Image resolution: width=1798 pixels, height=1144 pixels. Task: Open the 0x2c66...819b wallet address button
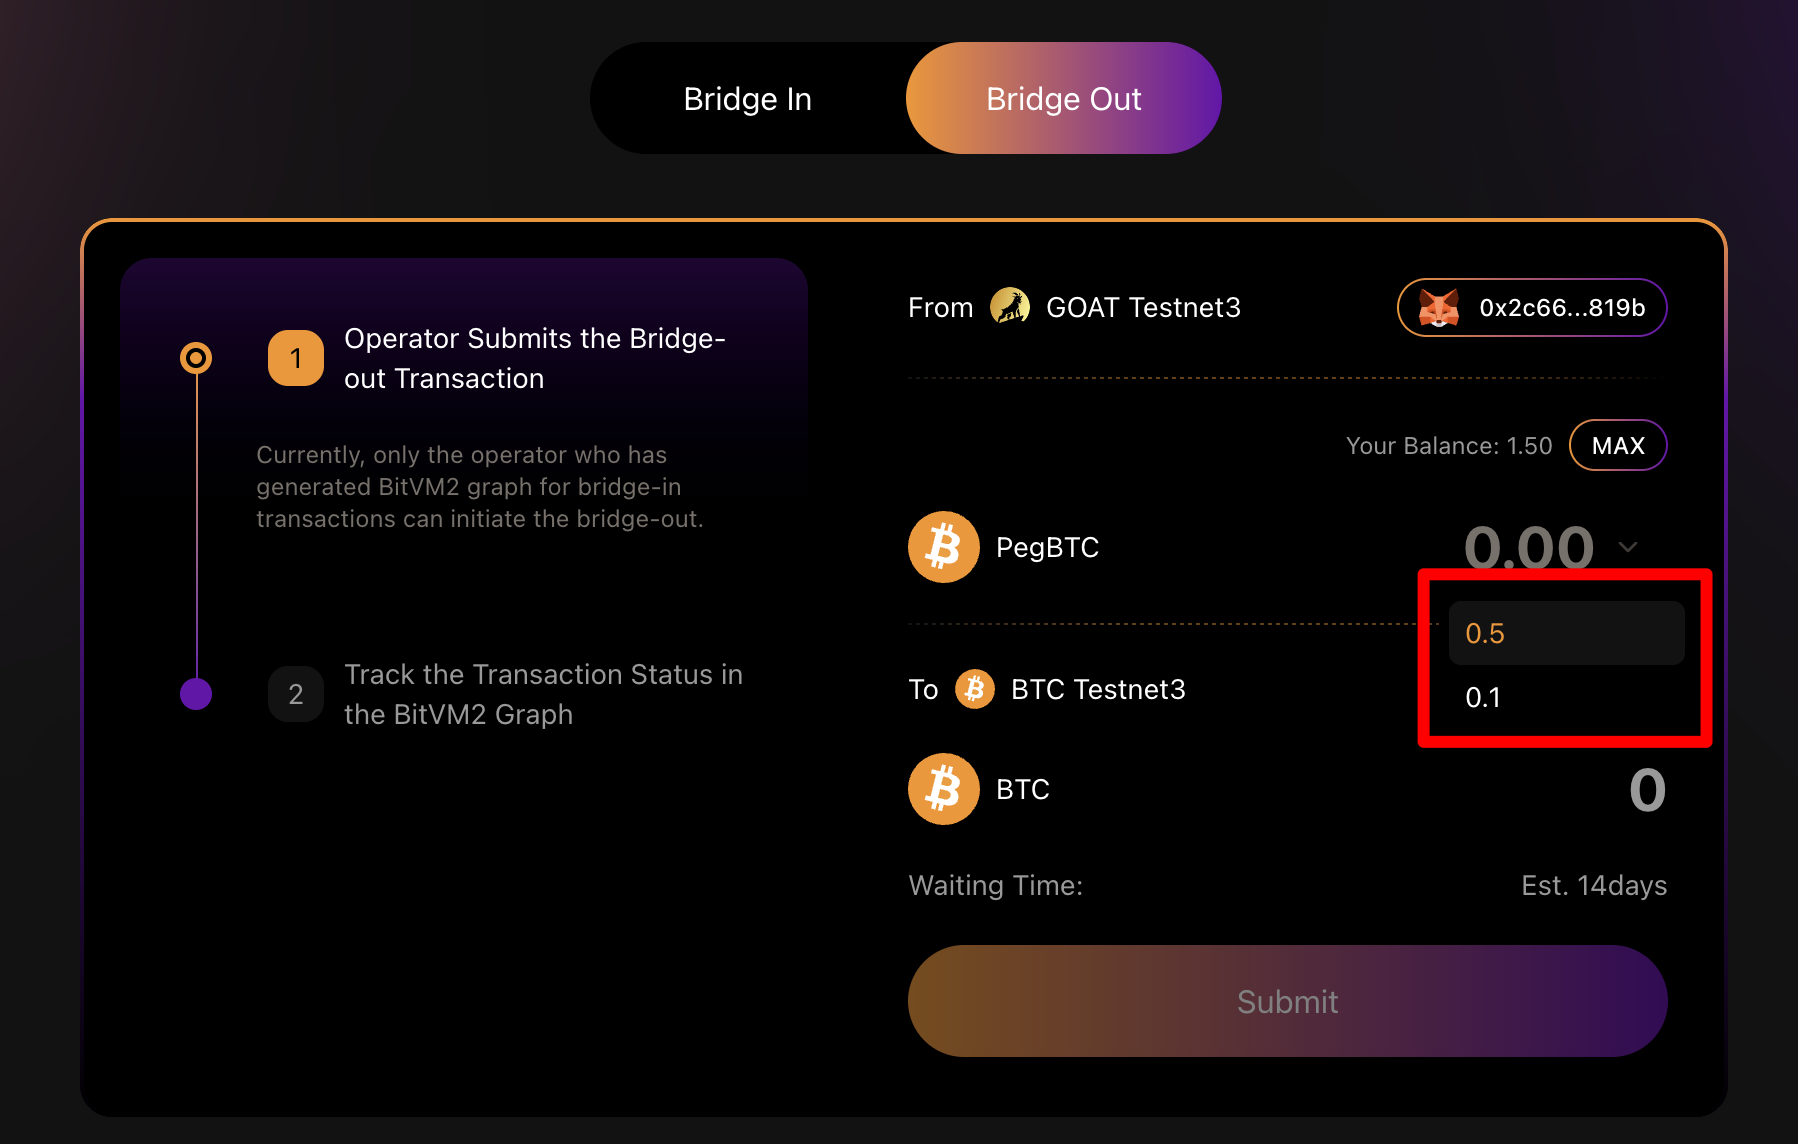pyautogui.click(x=1532, y=308)
